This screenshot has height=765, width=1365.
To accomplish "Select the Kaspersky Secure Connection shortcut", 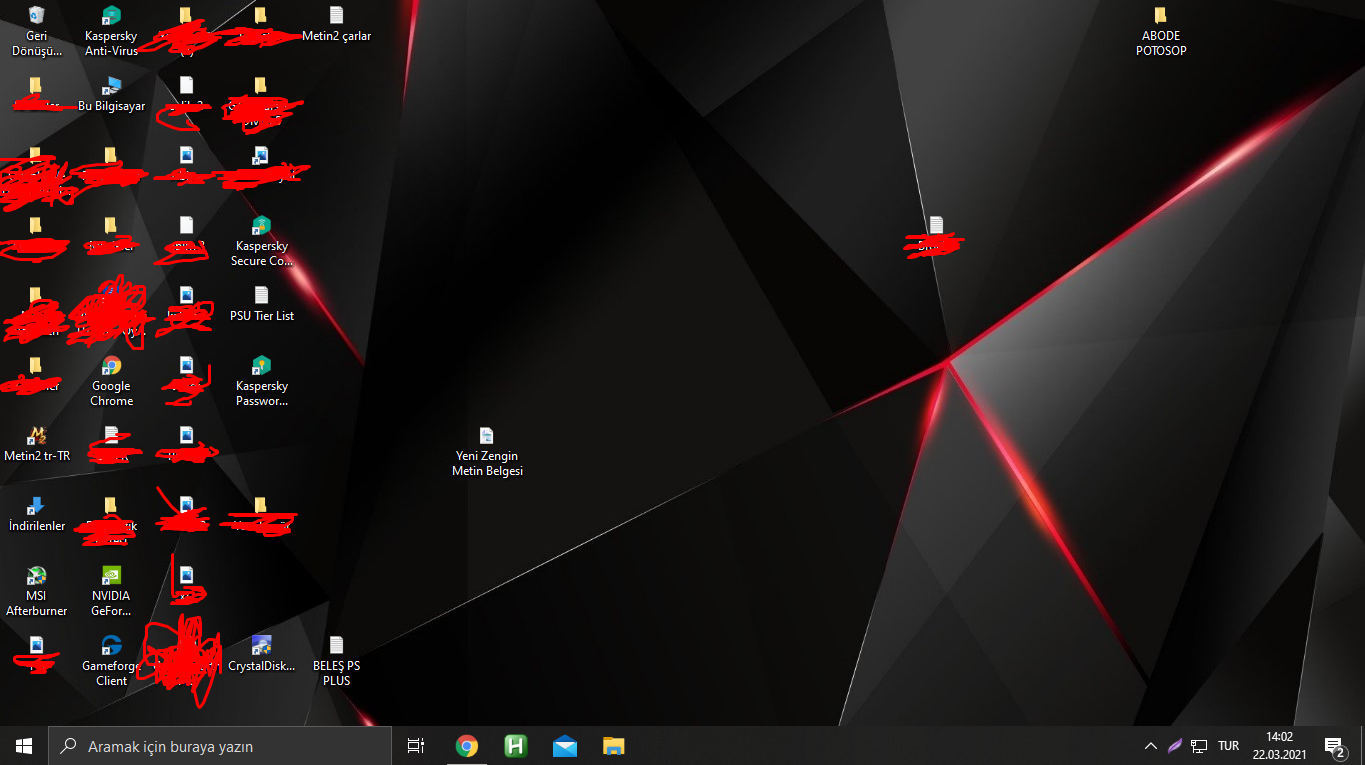I will coord(261,241).
